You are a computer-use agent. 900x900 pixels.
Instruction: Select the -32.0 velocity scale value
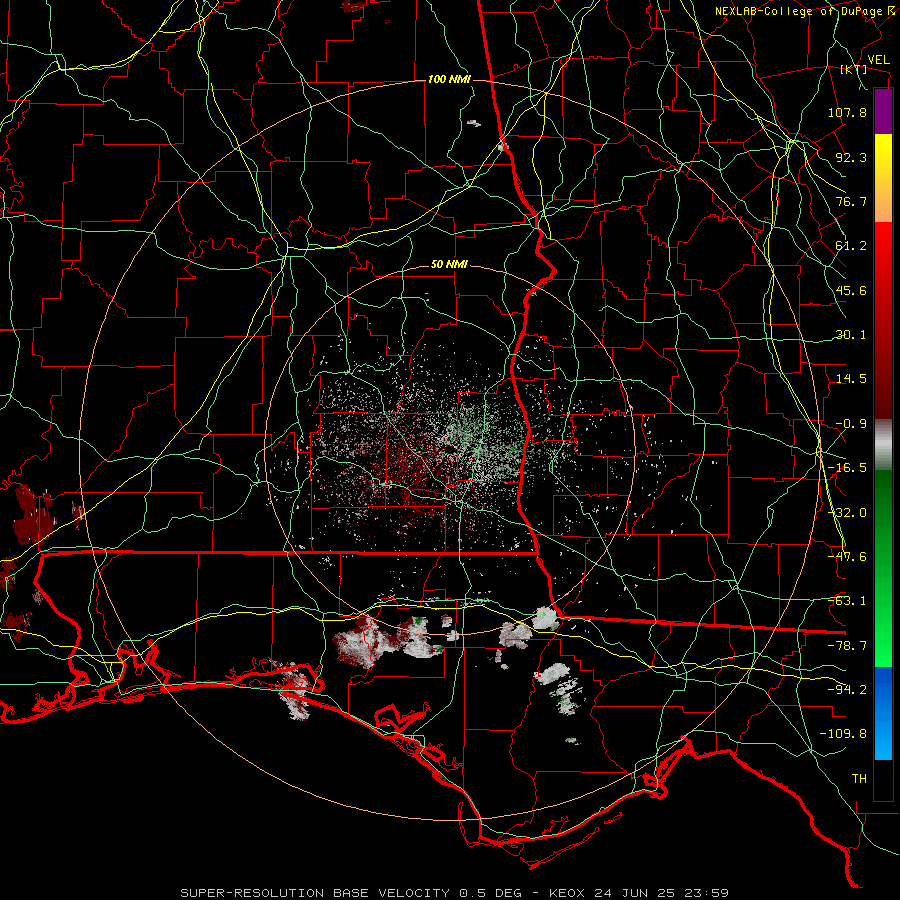pos(847,513)
